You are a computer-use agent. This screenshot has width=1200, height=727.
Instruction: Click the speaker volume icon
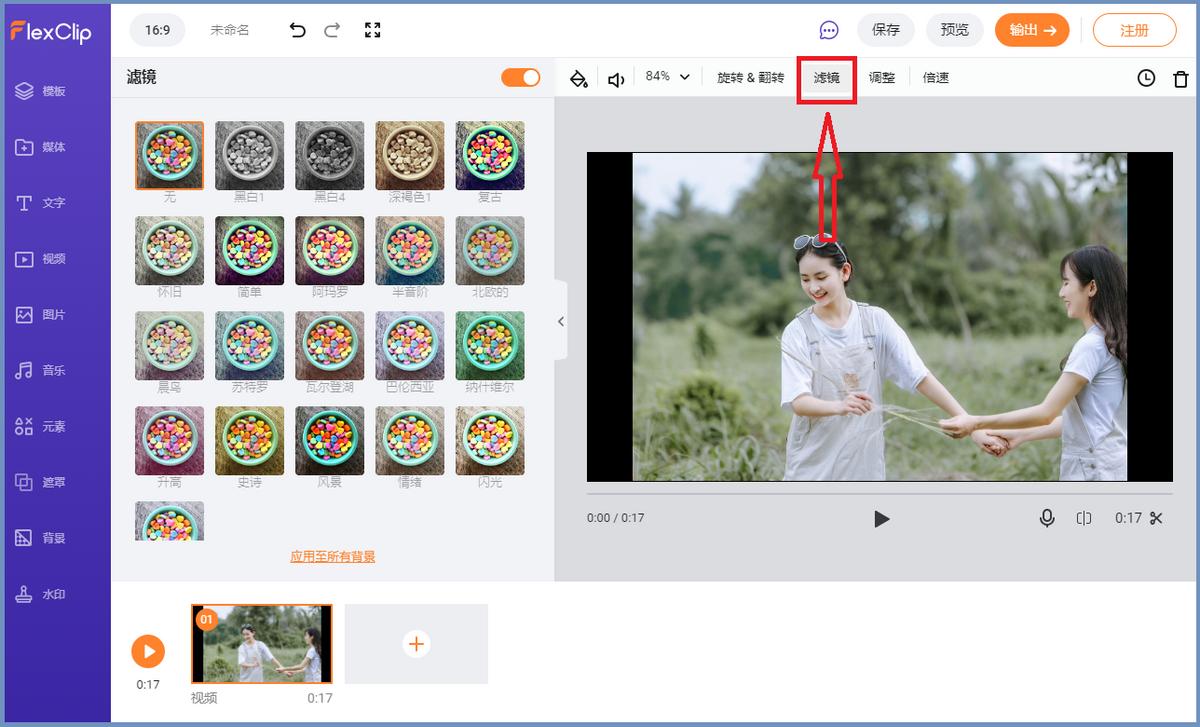click(616, 79)
